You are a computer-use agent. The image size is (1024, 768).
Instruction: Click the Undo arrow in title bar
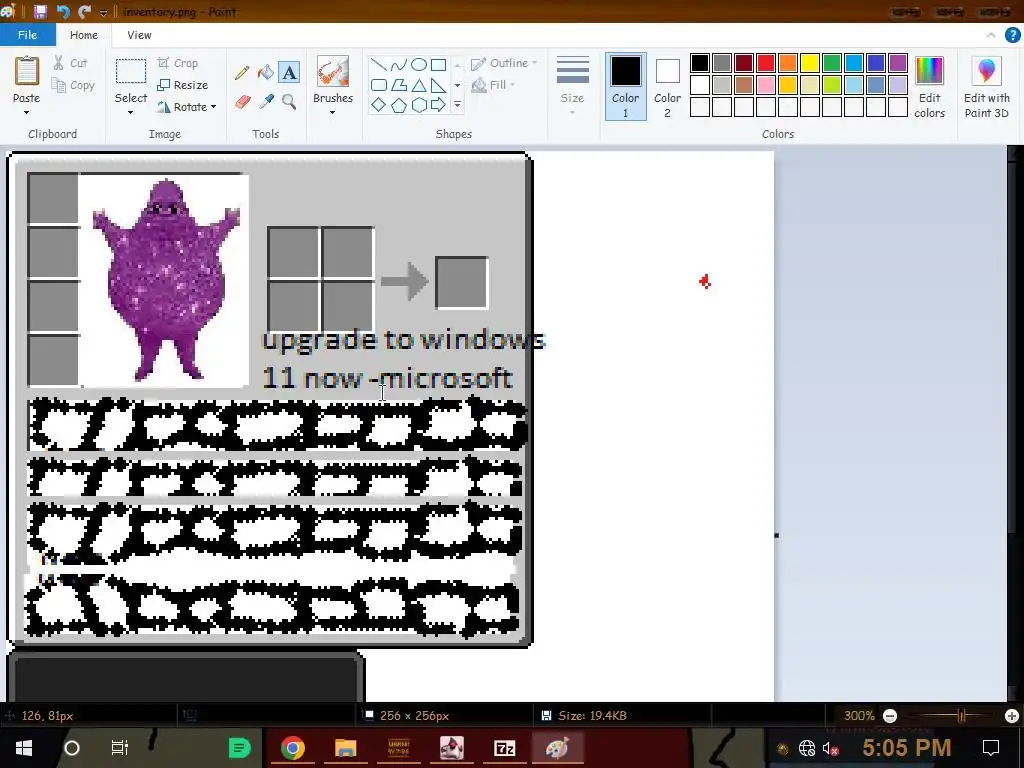point(63,11)
